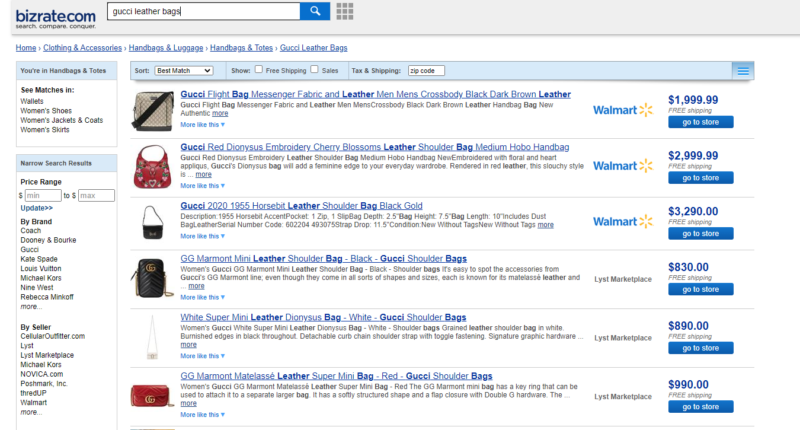Open the Sort Best Match dropdown
This screenshot has height=430, width=800.
pos(184,70)
